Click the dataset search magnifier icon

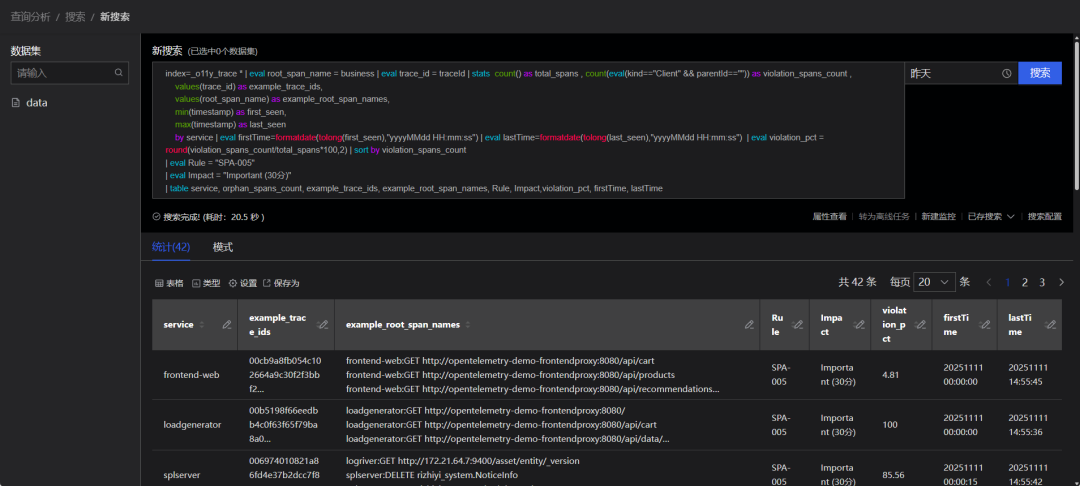click(x=119, y=73)
